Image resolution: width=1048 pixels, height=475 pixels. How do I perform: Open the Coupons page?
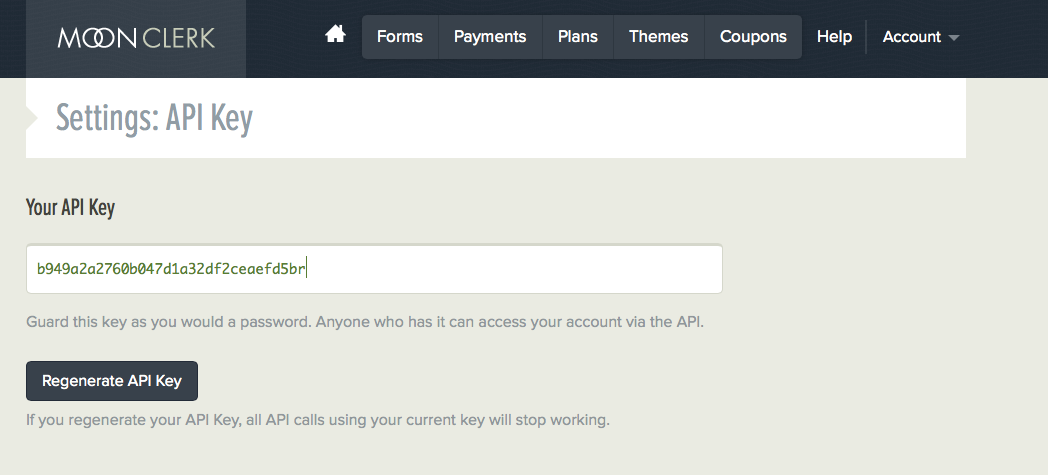pos(753,37)
